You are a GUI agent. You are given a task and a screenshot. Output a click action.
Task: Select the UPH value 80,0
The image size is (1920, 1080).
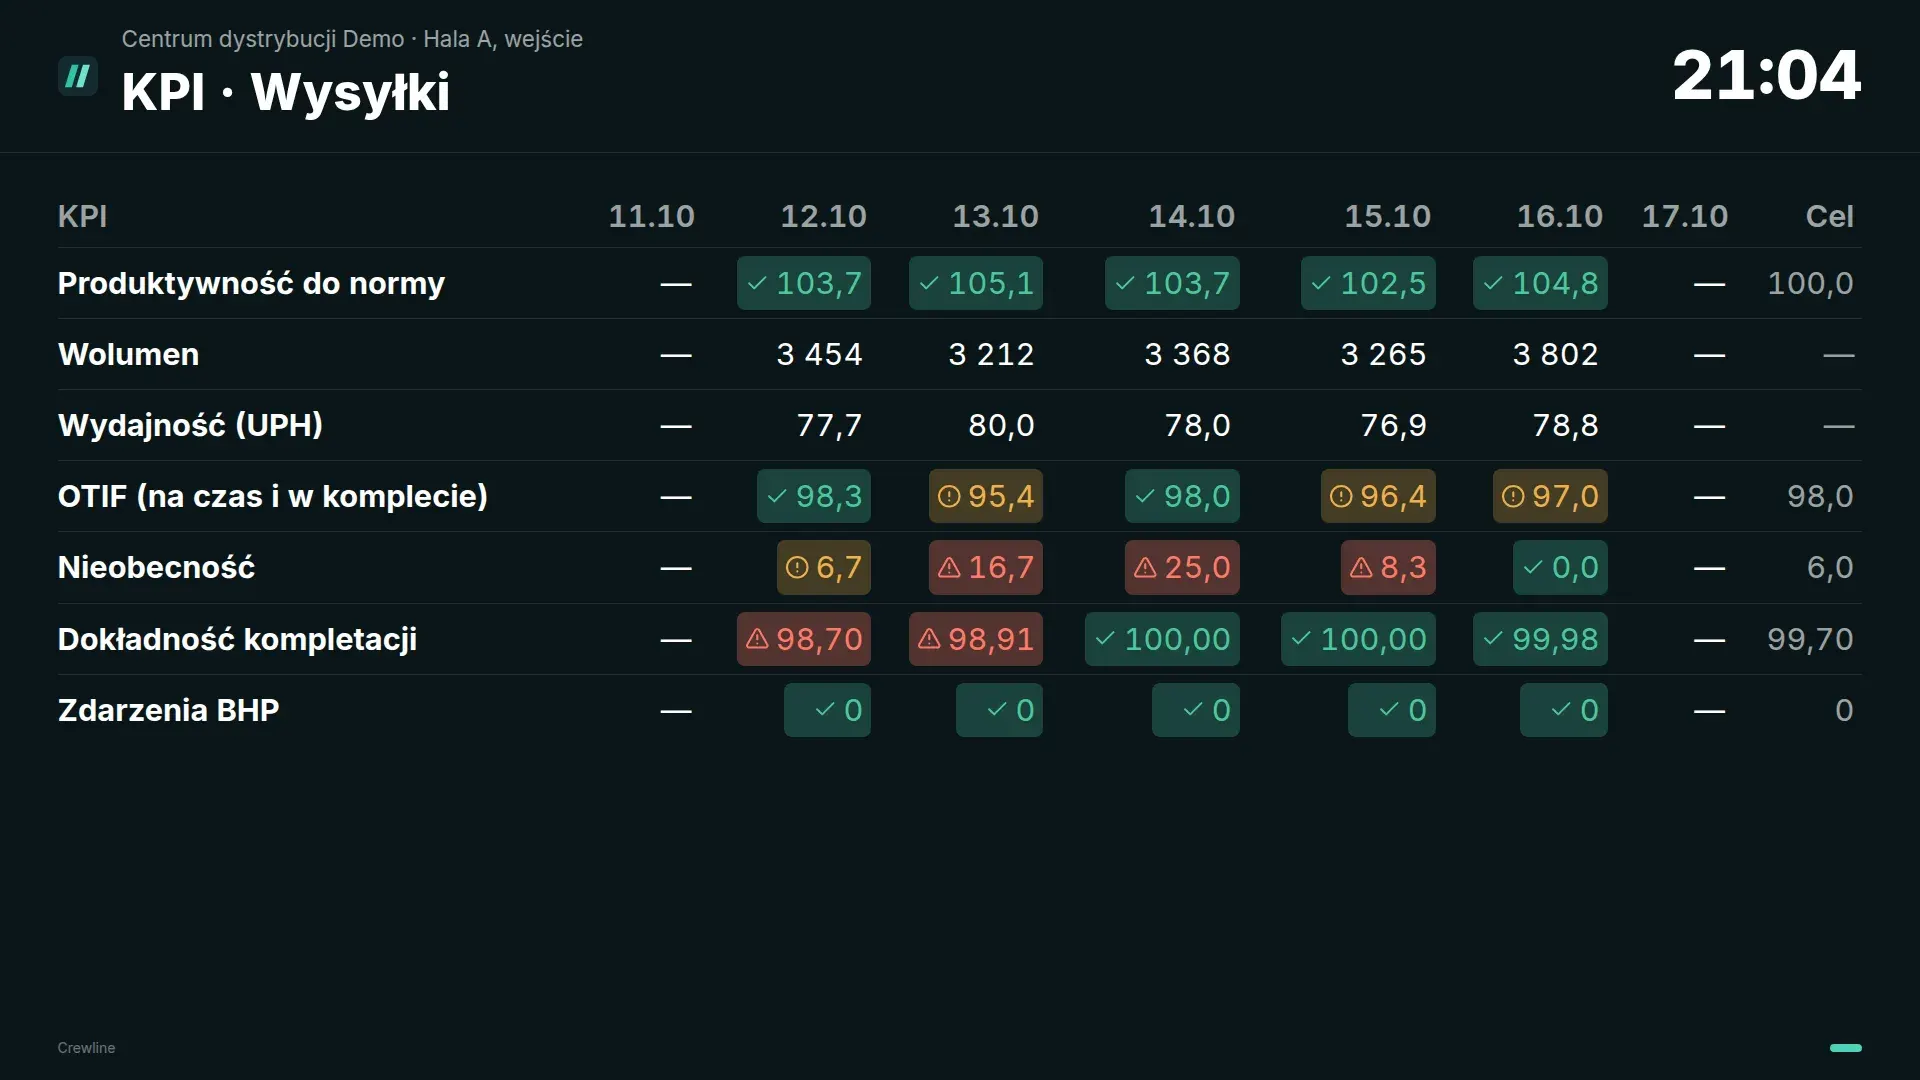coord(1001,425)
